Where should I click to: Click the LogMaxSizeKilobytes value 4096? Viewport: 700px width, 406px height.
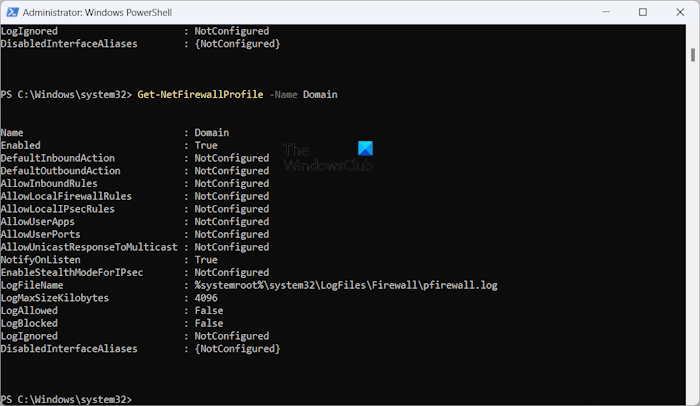pos(207,298)
